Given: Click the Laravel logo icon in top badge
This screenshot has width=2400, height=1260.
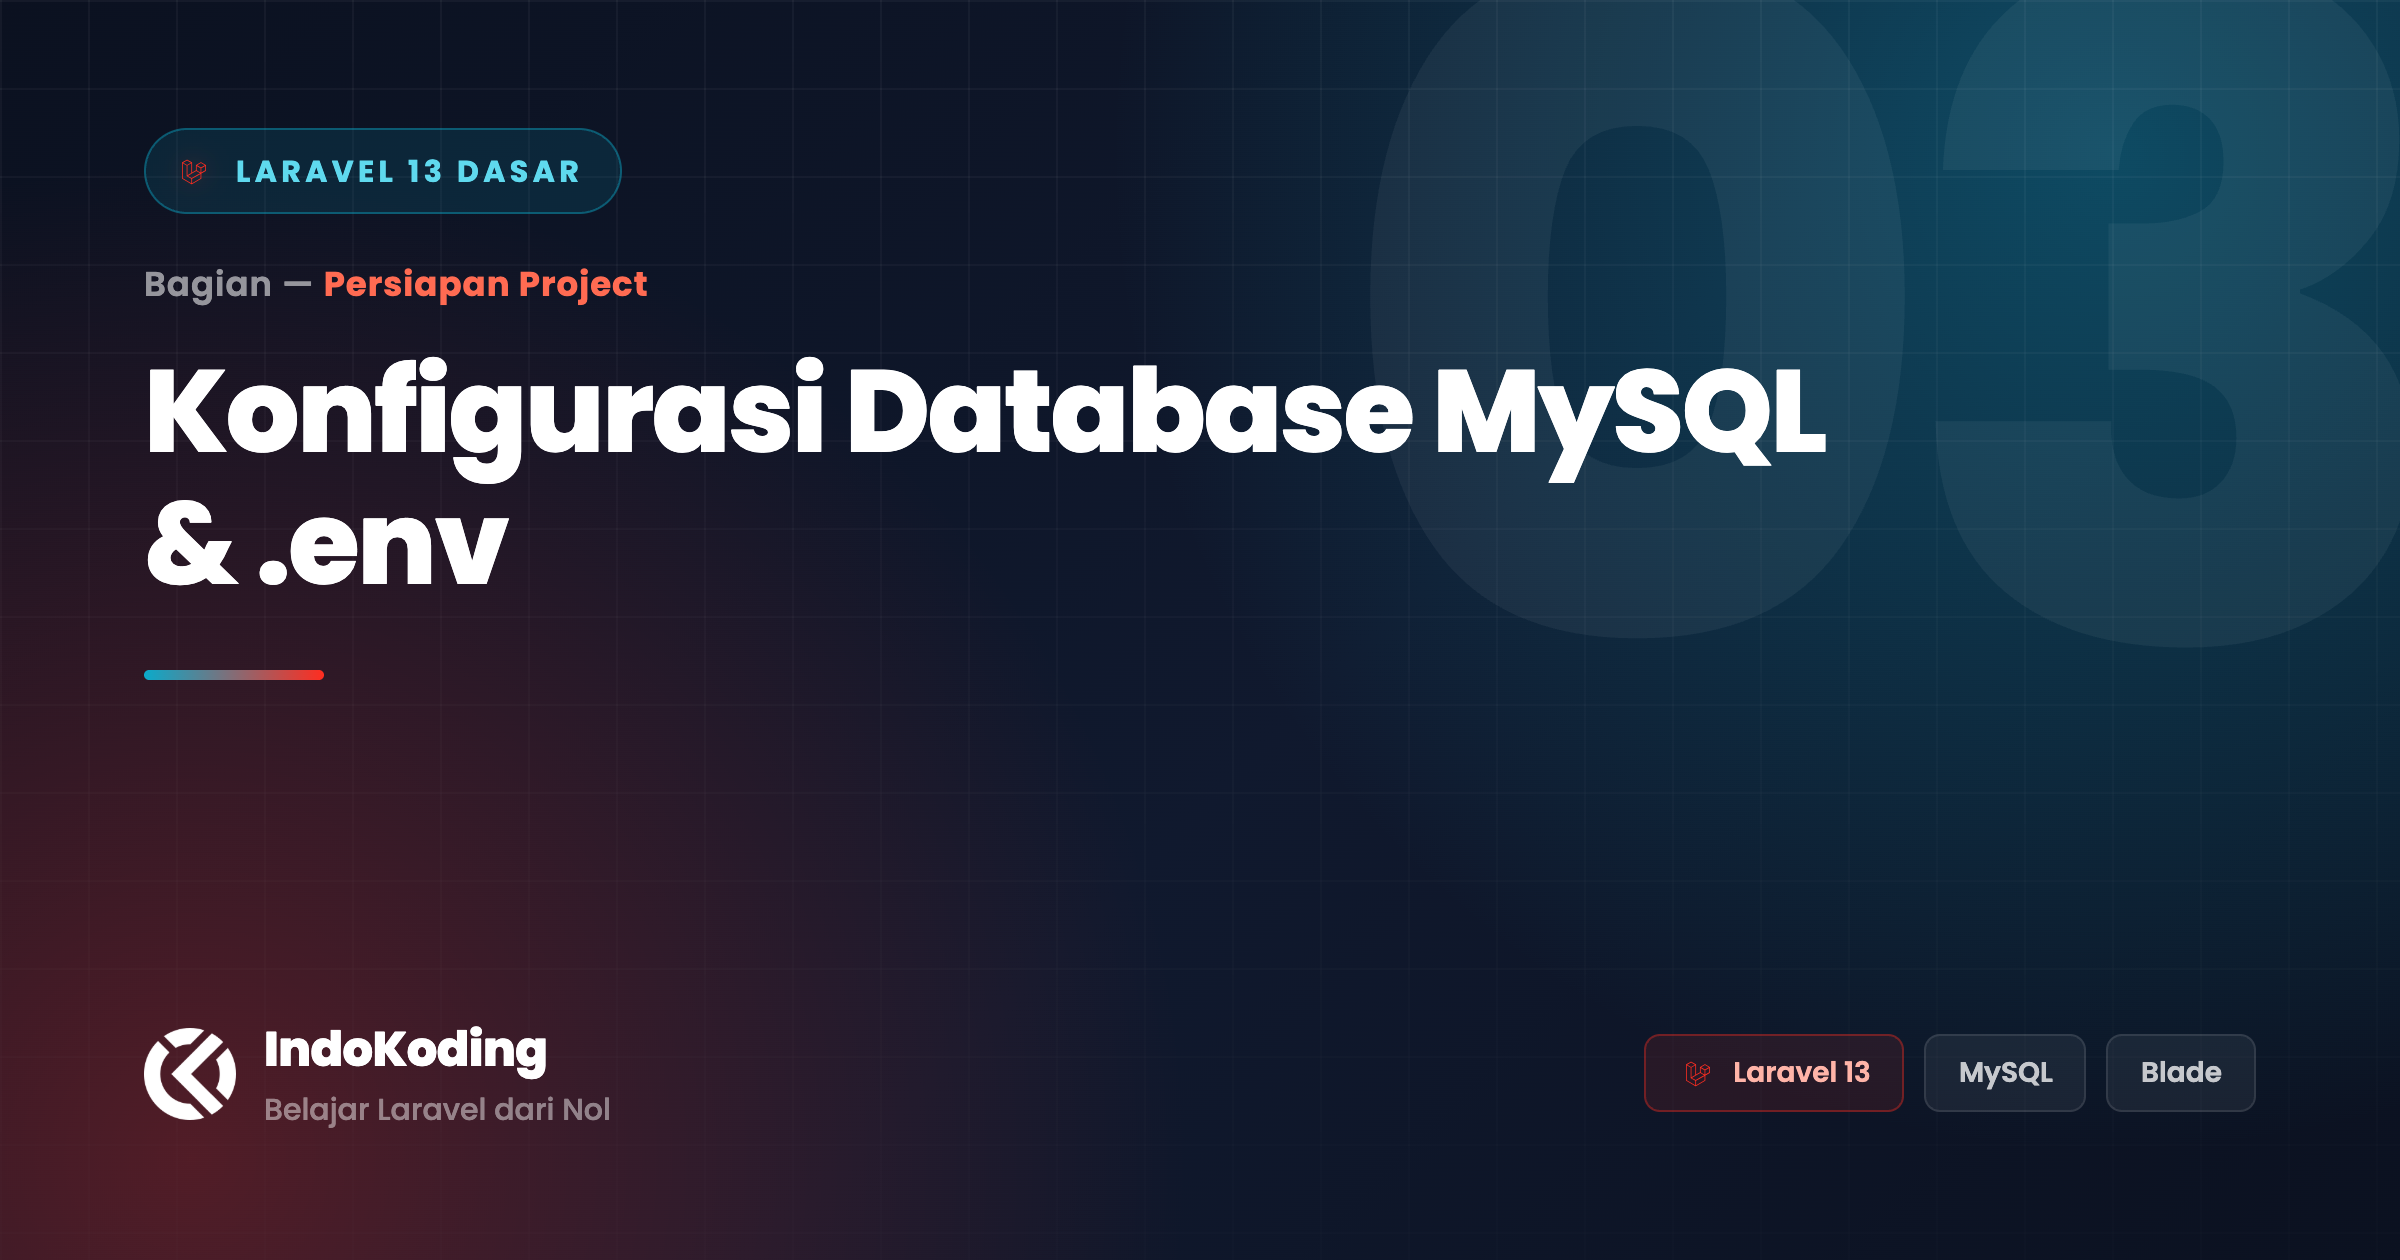Looking at the screenshot, I should [194, 172].
